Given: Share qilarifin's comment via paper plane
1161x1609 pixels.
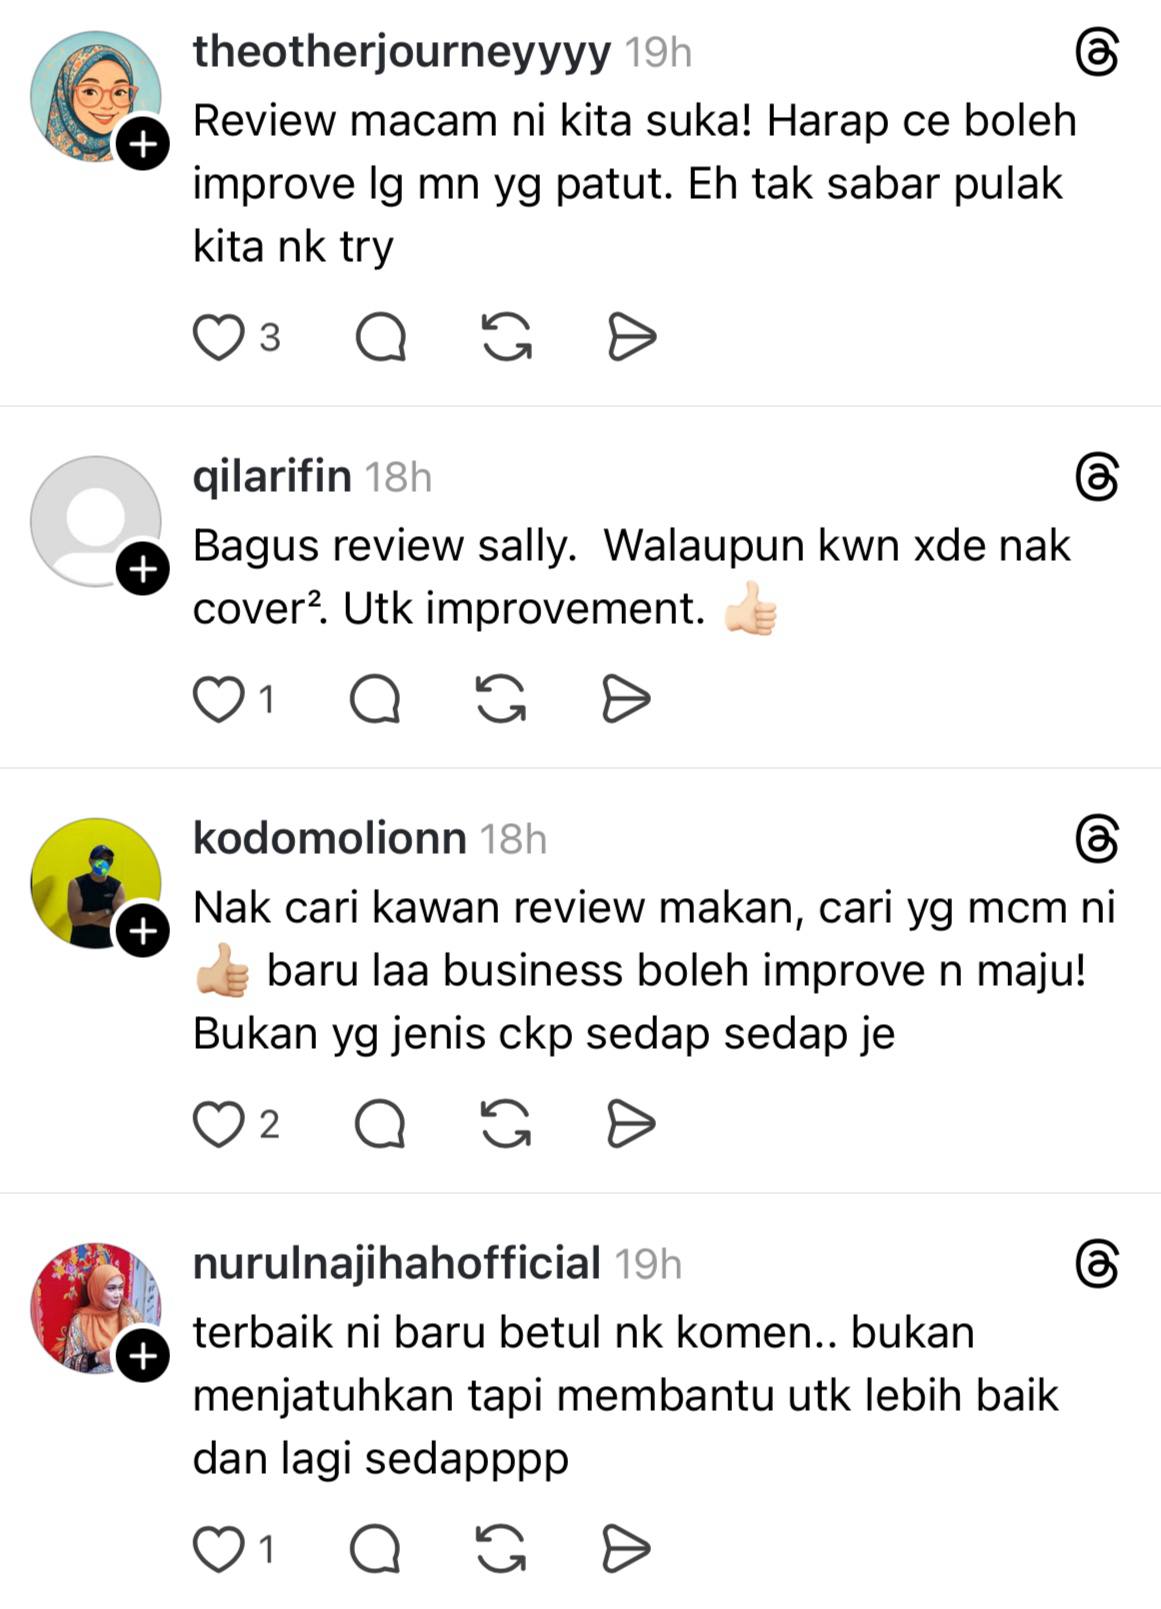Looking at the screenshot, I should pyautogui.click(x=626, y=699).
